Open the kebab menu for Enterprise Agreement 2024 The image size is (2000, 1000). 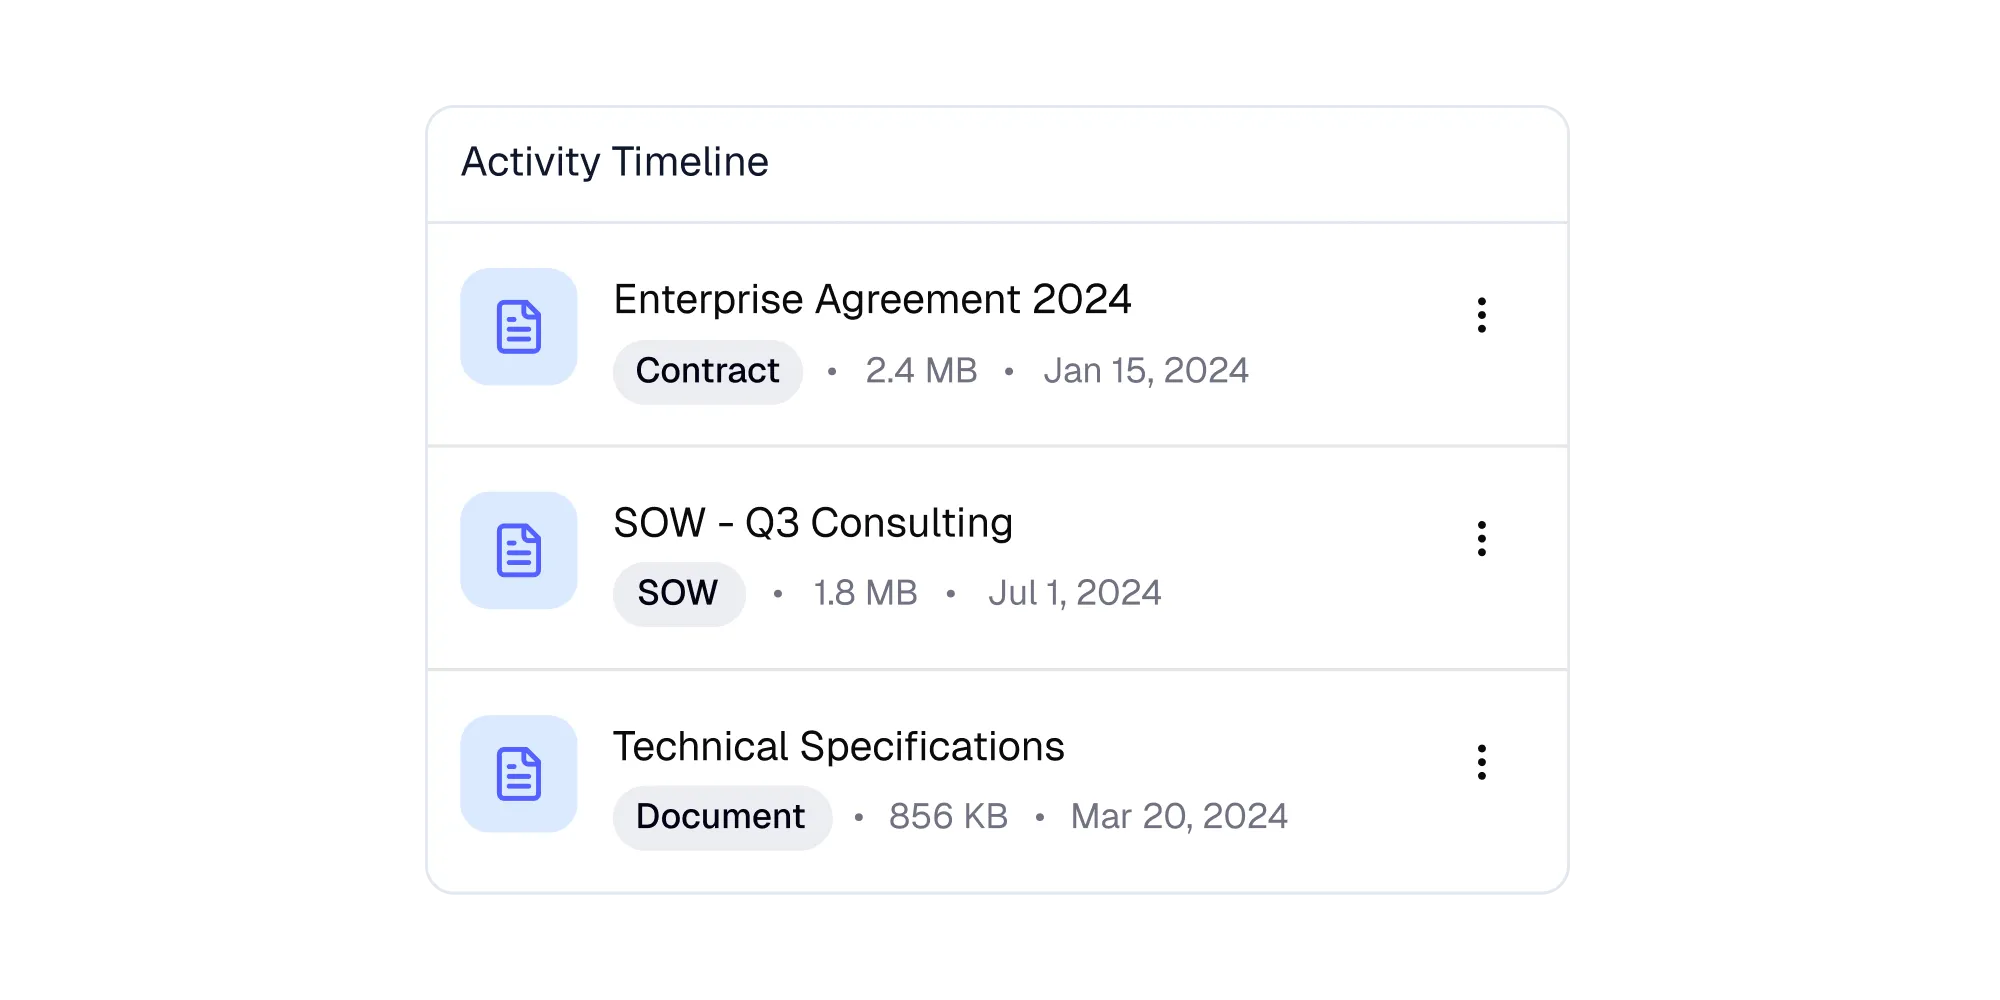point(1481,316)
